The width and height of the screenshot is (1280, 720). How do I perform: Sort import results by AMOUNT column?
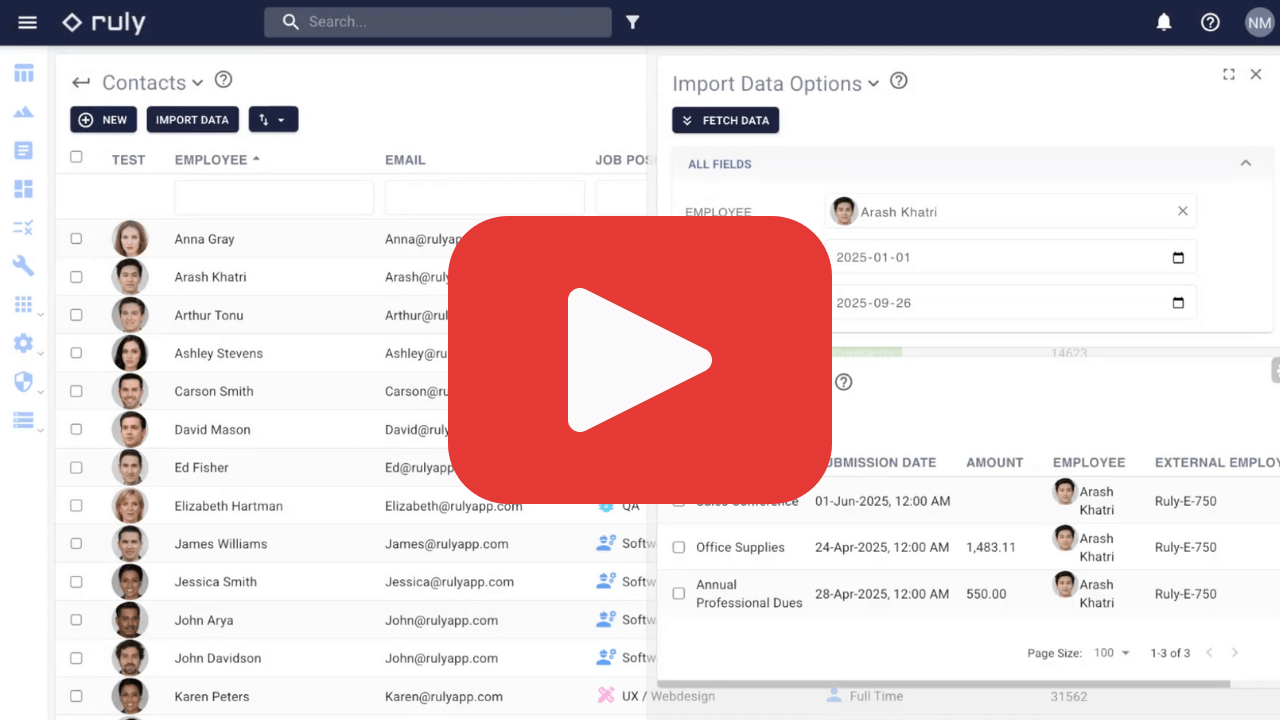pyautogui.click(x=994, y=463)
